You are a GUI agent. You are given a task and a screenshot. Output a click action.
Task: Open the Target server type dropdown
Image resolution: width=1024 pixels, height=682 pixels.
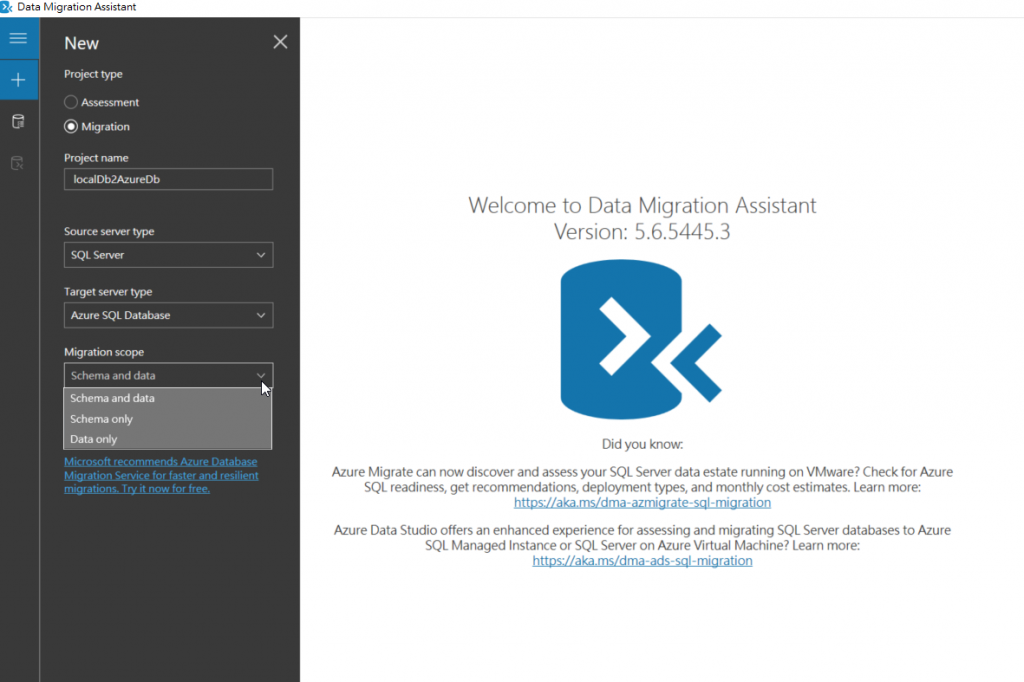click(168, 315)
